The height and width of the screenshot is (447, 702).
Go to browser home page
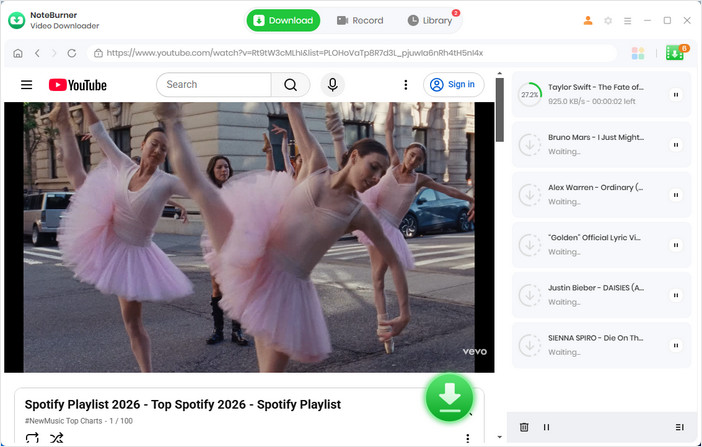[x=18, y=53]
